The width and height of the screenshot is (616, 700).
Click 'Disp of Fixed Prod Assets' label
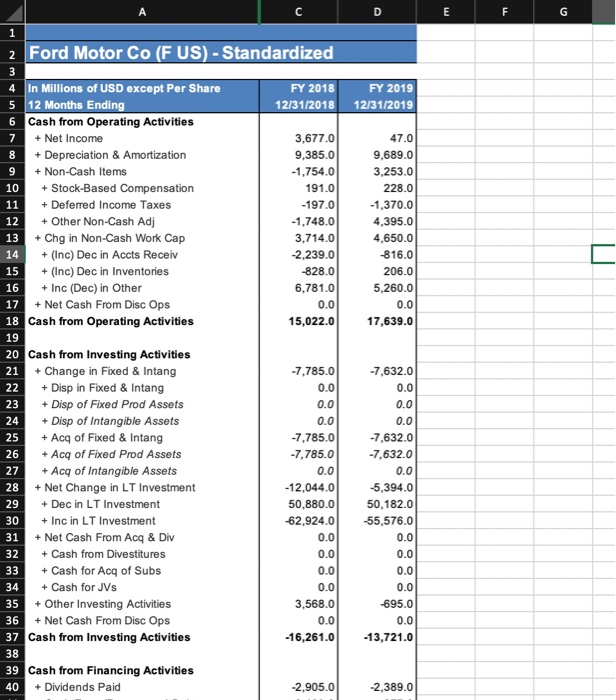(112, 404)
